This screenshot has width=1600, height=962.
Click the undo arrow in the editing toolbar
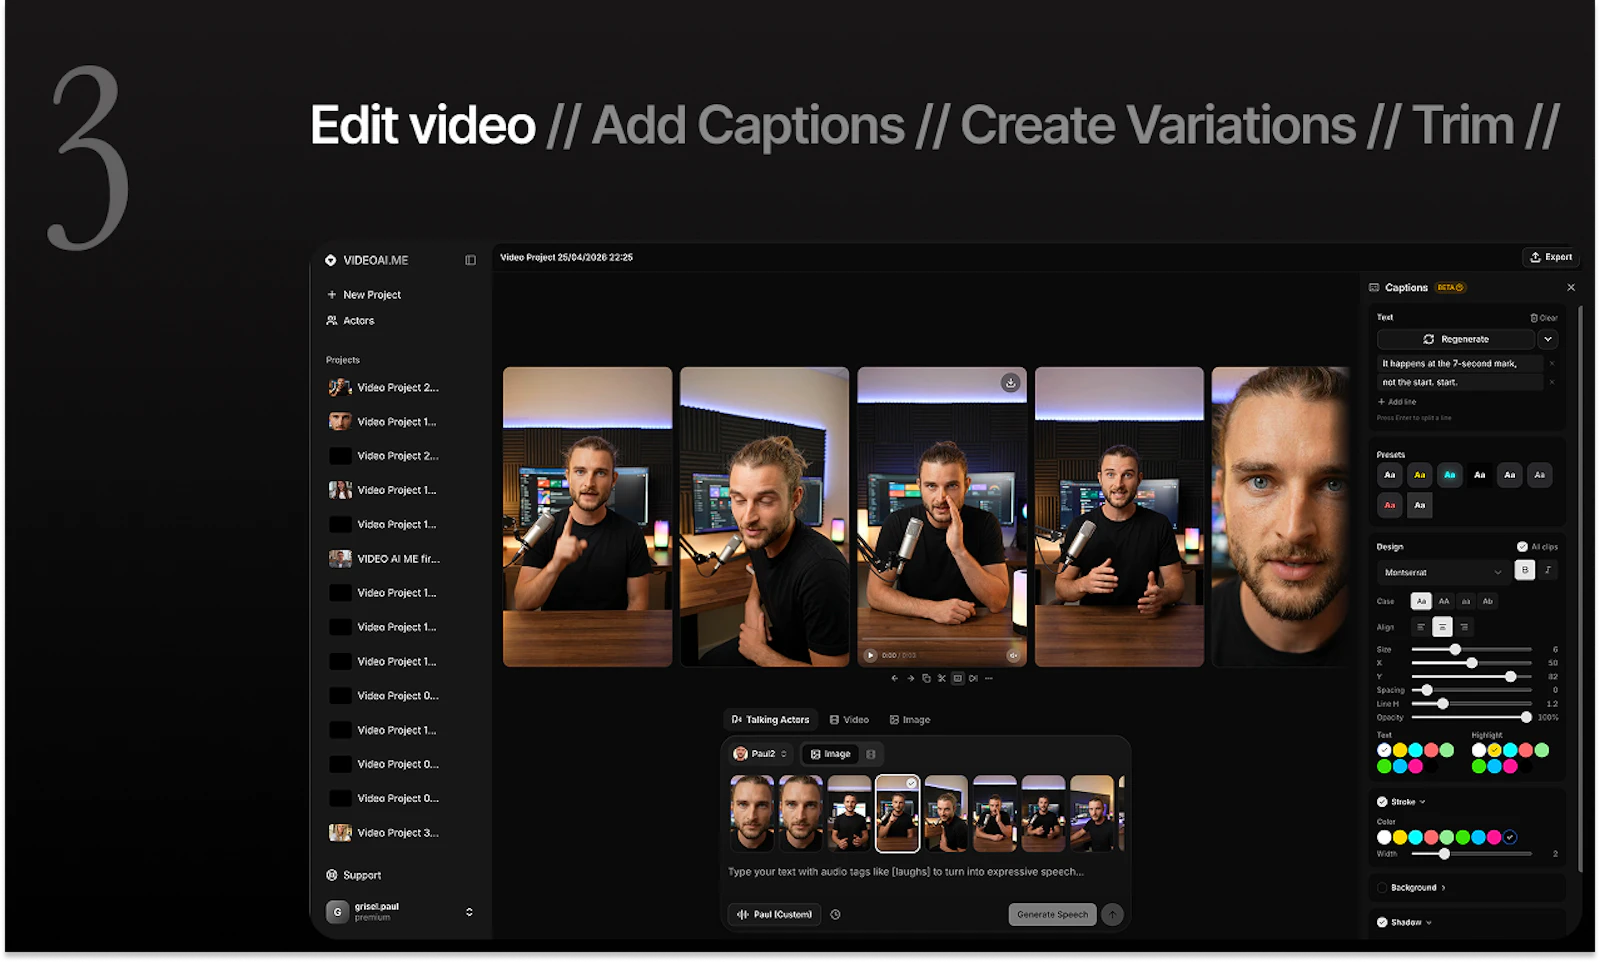[895, 678]
